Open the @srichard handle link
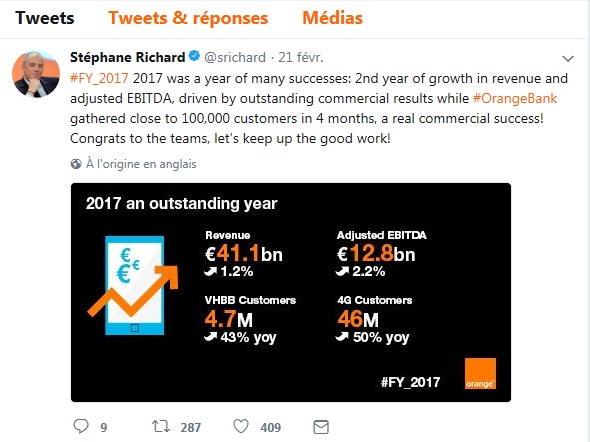Screen dimensions: 590x442 [235, 57]
